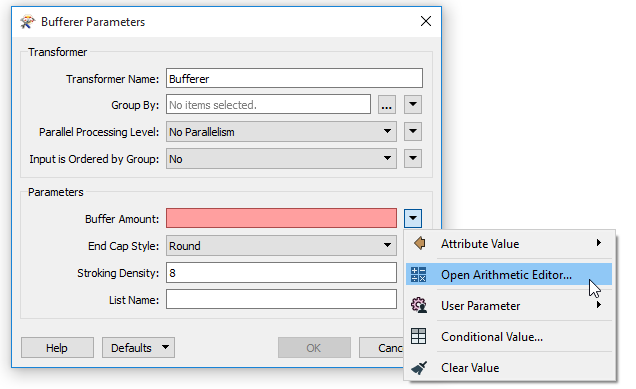Click the User Parameter gear icon
The image size is (636, 389).
(419, 305)
